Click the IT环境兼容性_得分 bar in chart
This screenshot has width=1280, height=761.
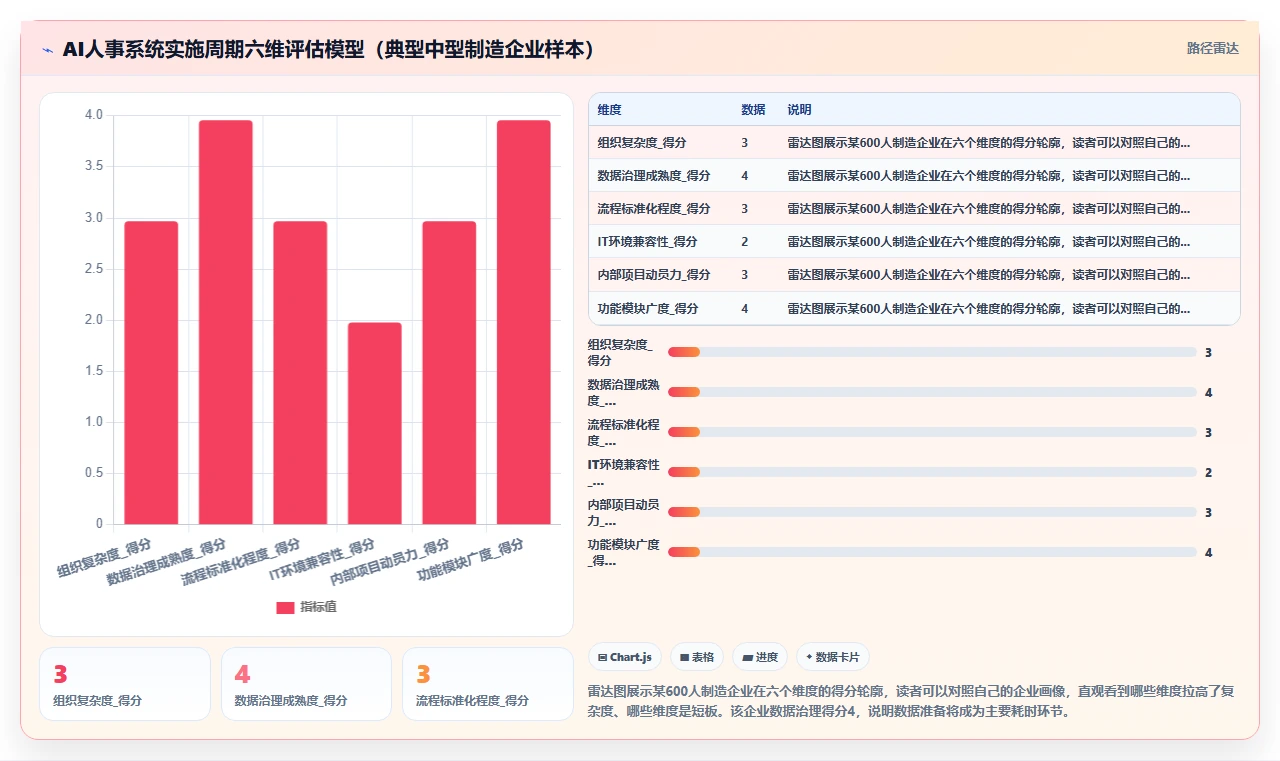(x=375, y=423)
